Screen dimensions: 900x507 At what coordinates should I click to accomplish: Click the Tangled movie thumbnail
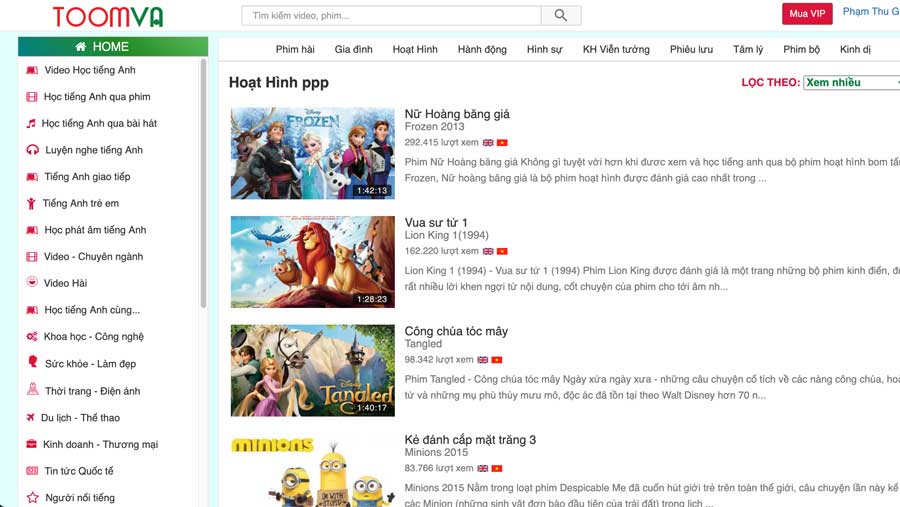(x=313, y=370)
